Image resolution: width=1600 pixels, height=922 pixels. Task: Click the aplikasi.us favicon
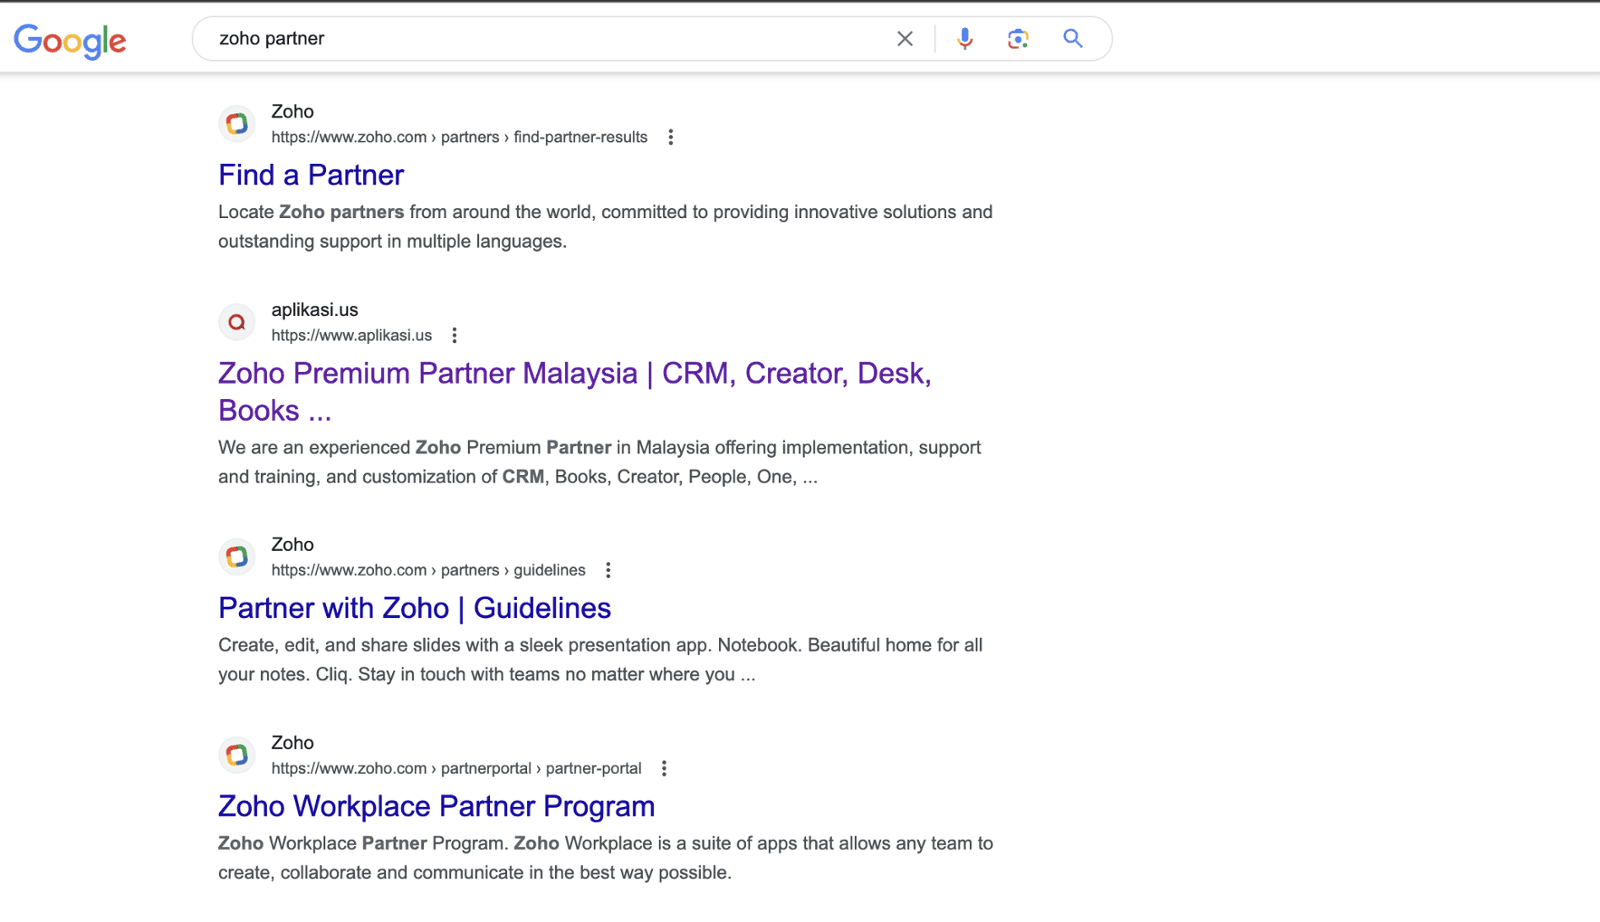(237, 322)
